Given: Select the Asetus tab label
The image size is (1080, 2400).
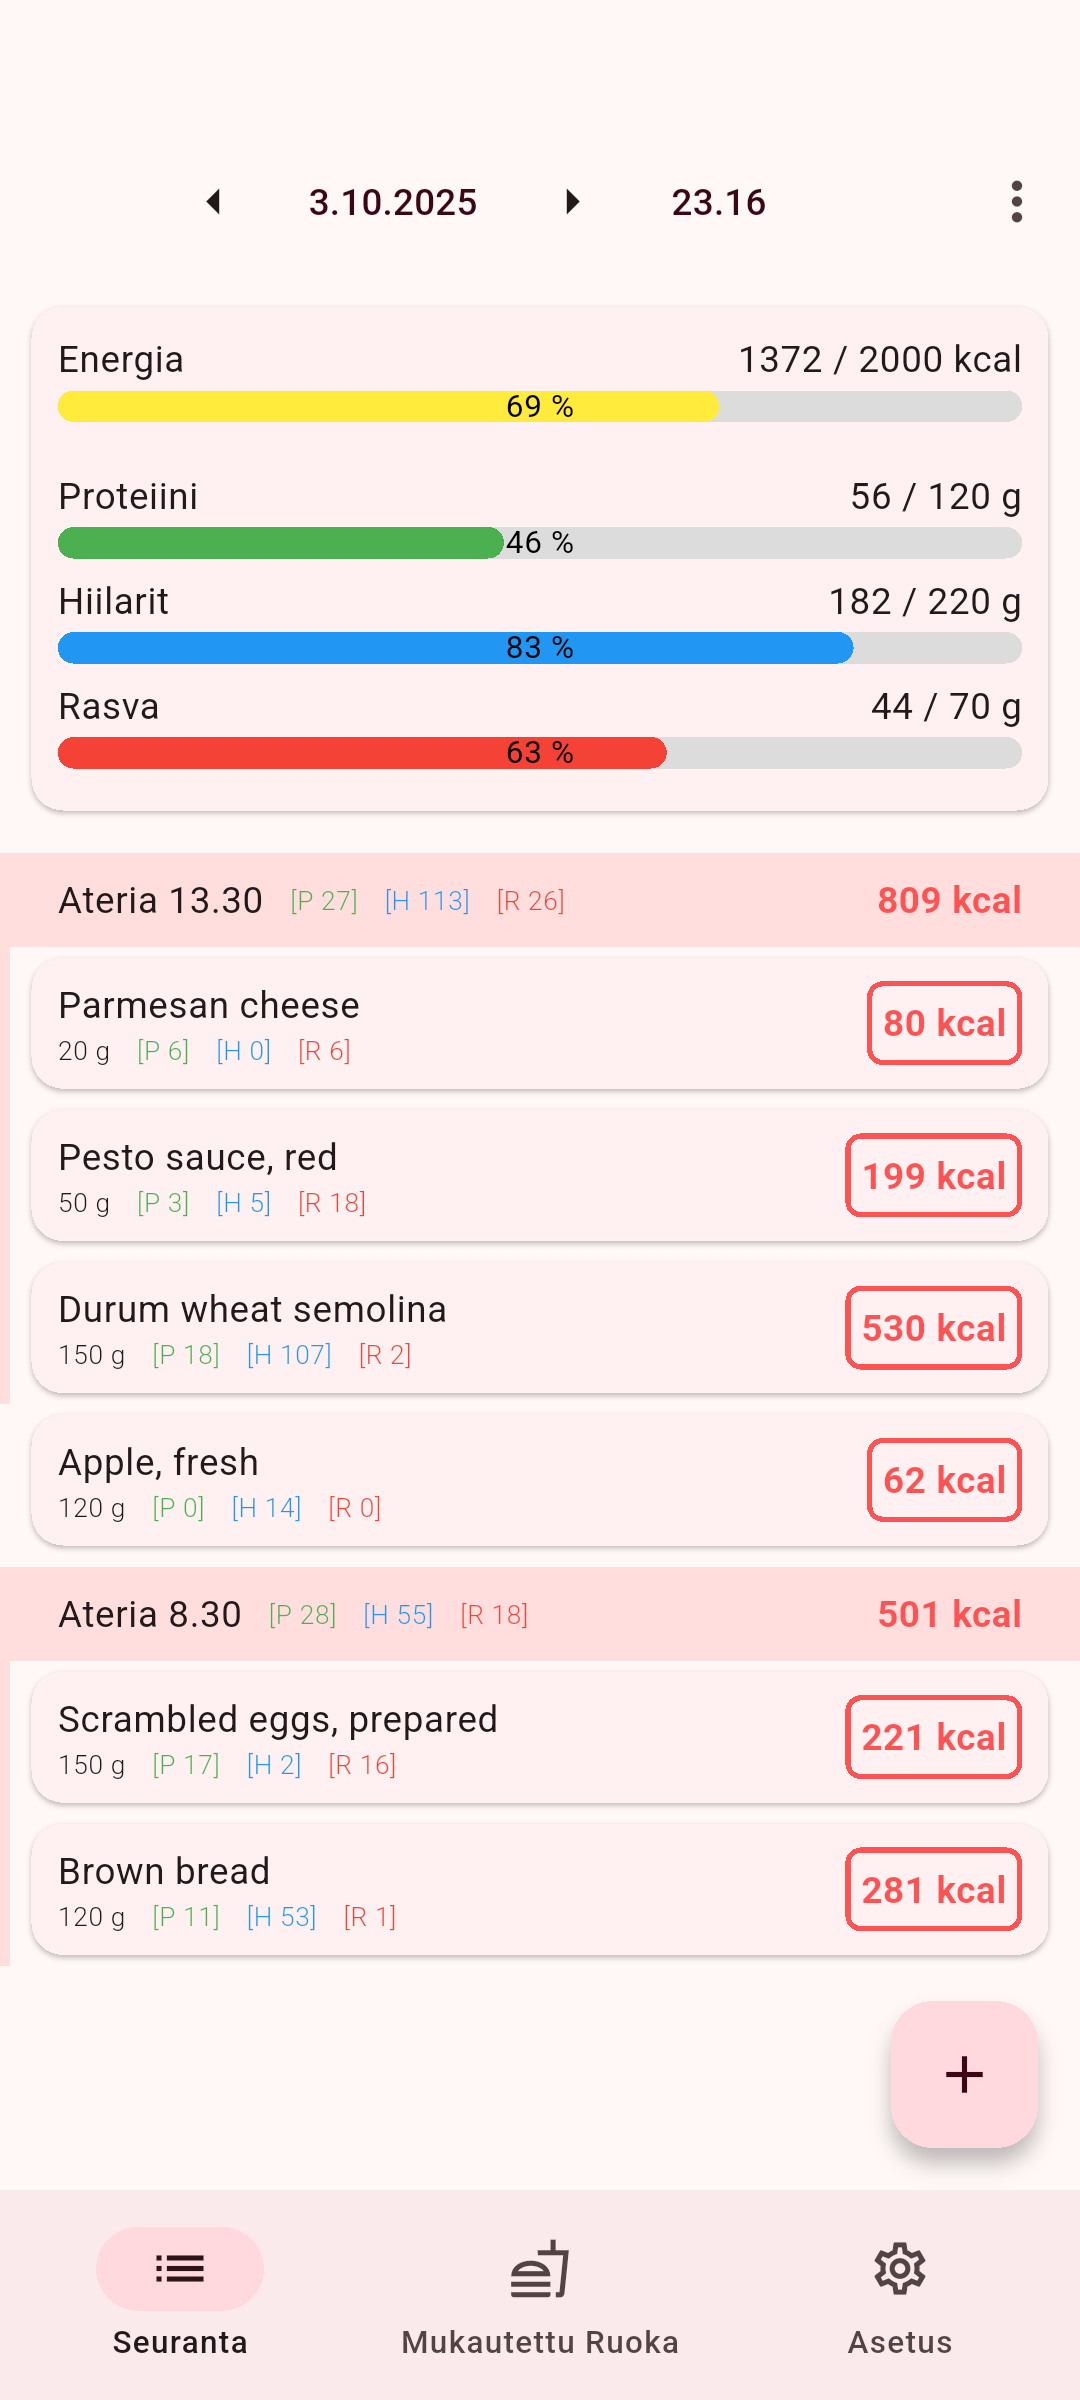Looking at the screenshot, I should [900, 2342].
